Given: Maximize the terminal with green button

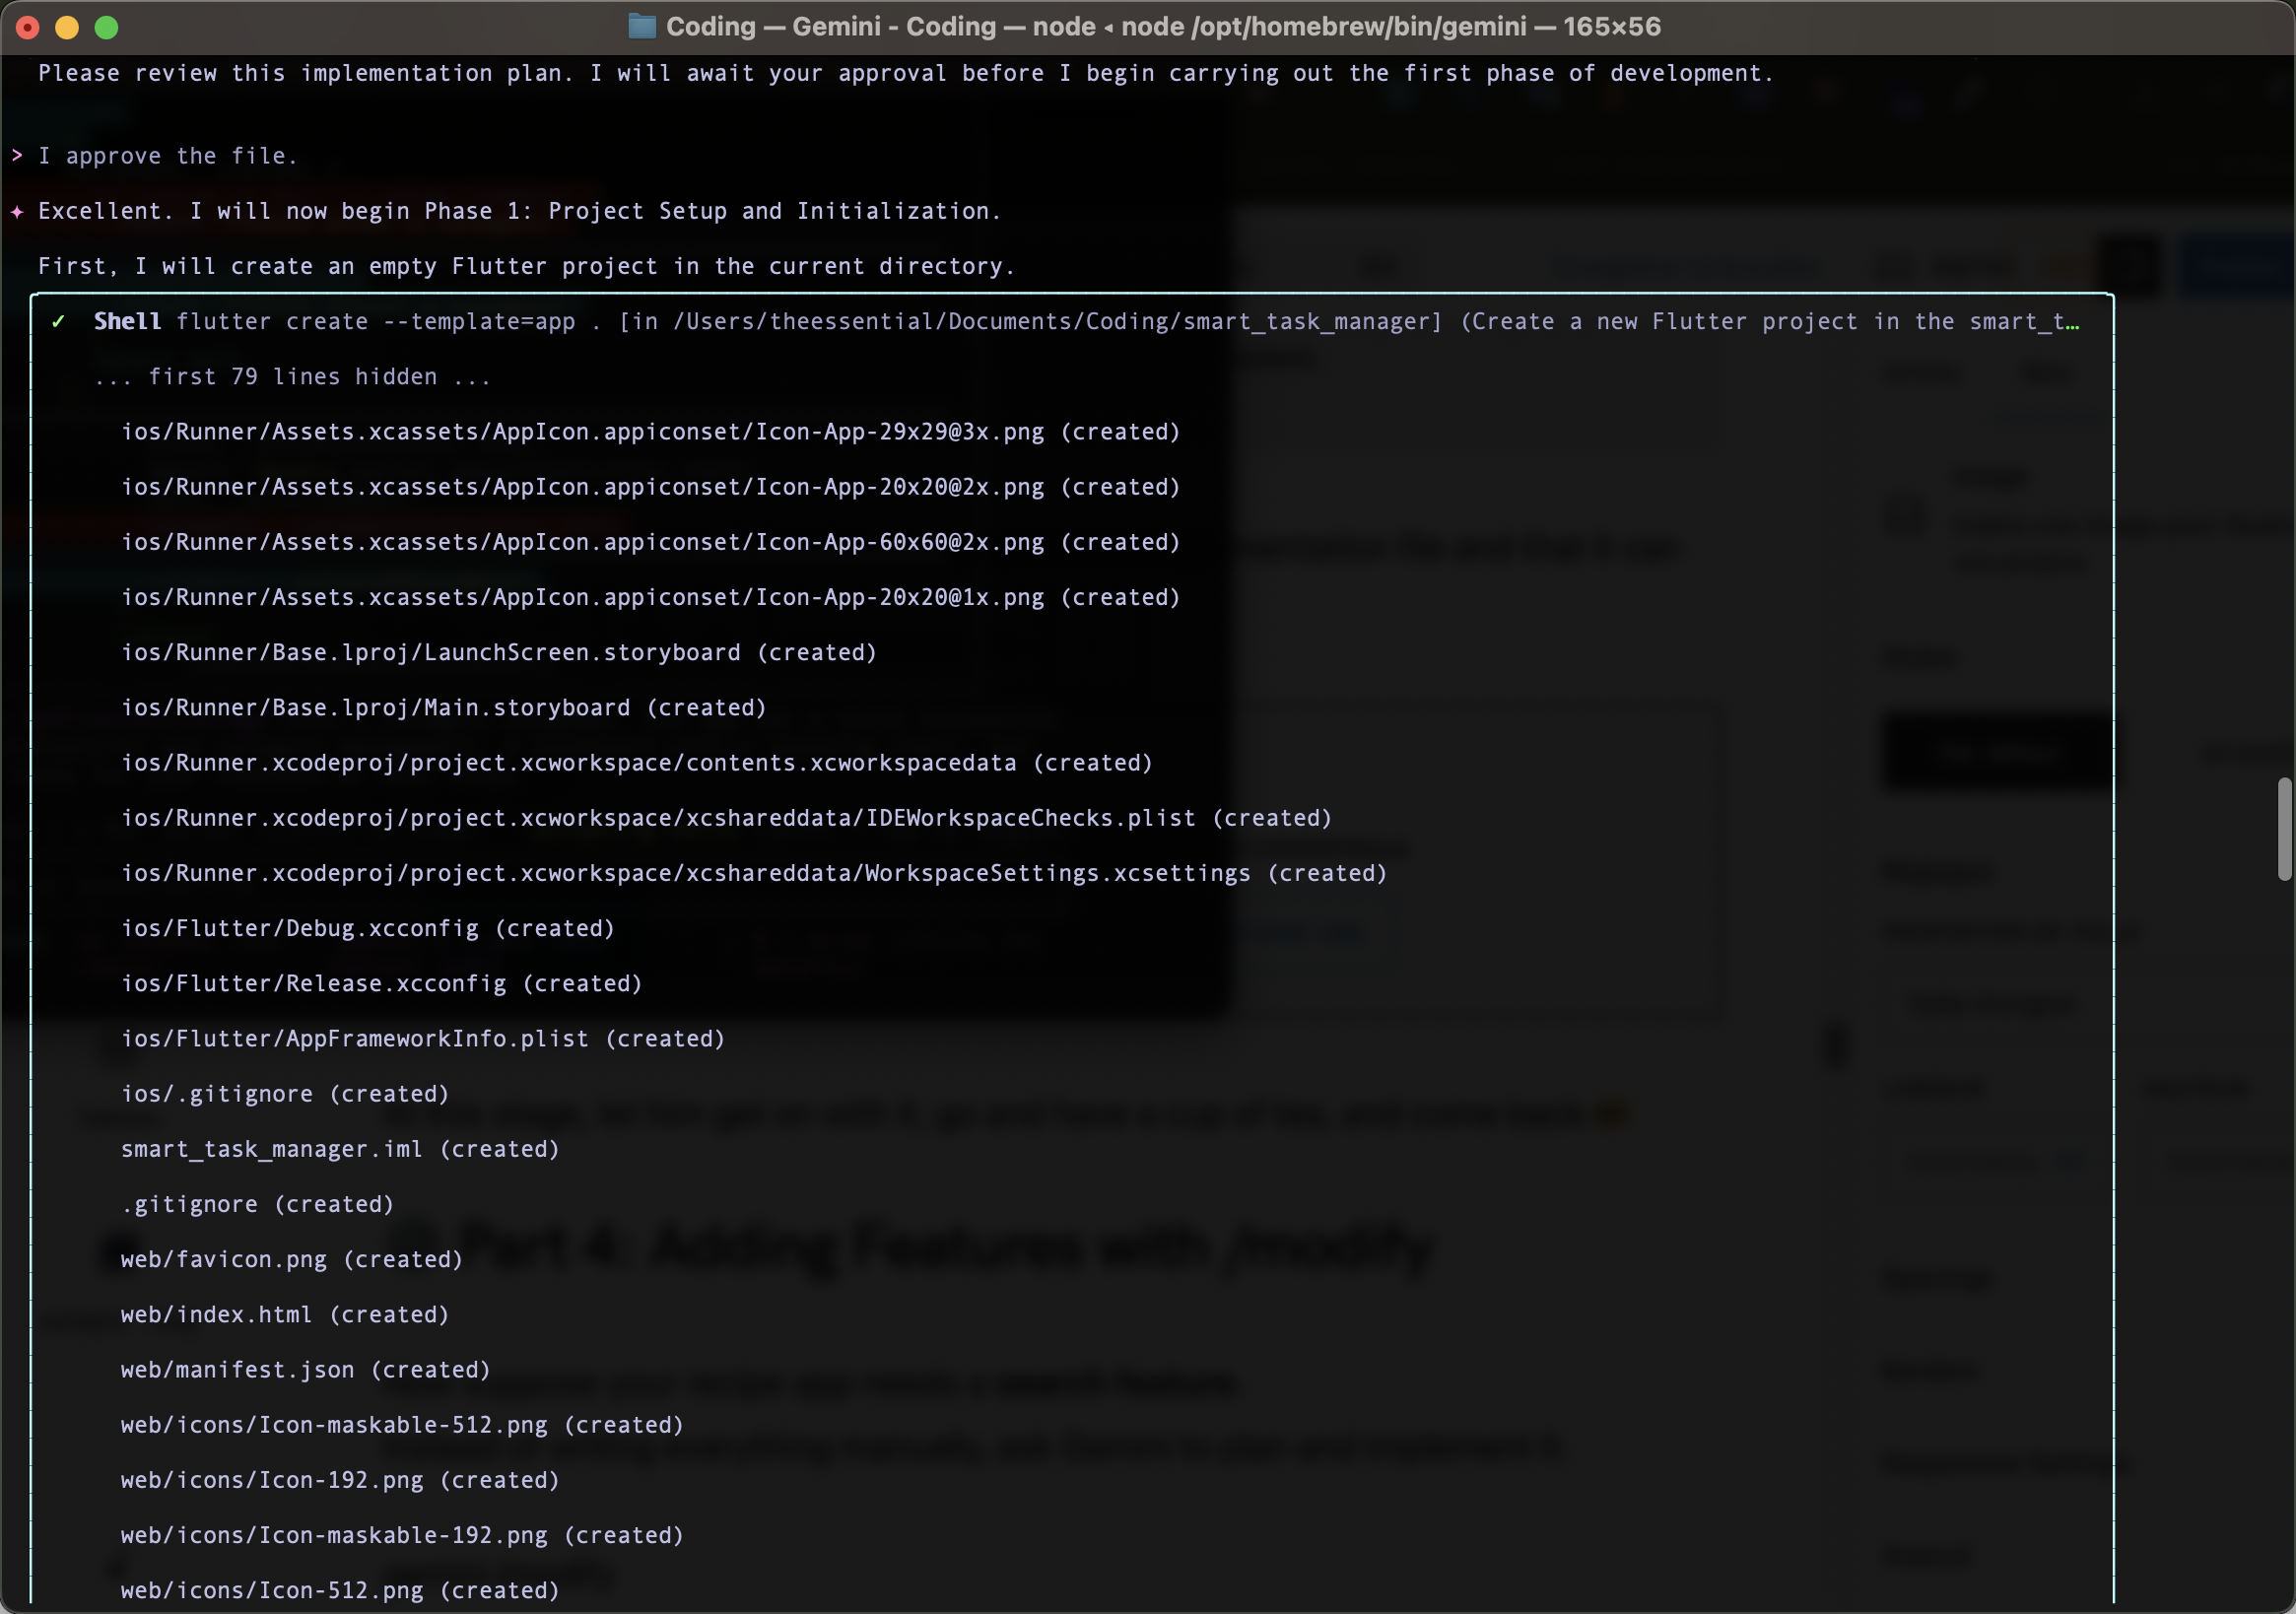Looking at the screenshot, I should click(x=106, y=27).
